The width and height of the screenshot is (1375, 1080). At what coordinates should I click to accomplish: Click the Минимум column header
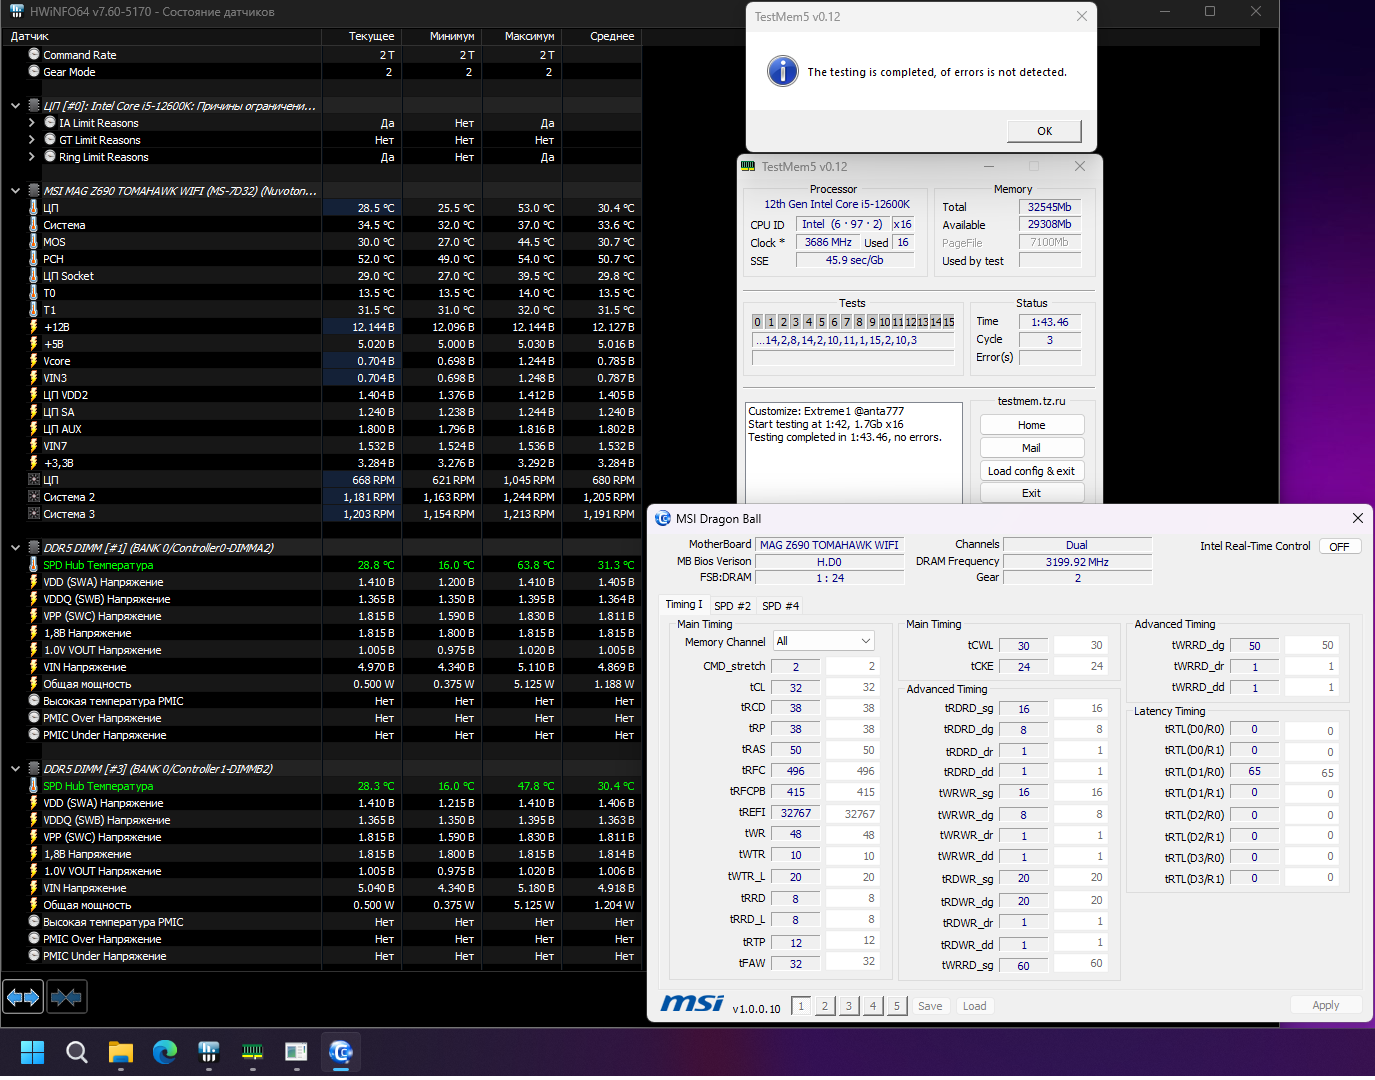442,36
